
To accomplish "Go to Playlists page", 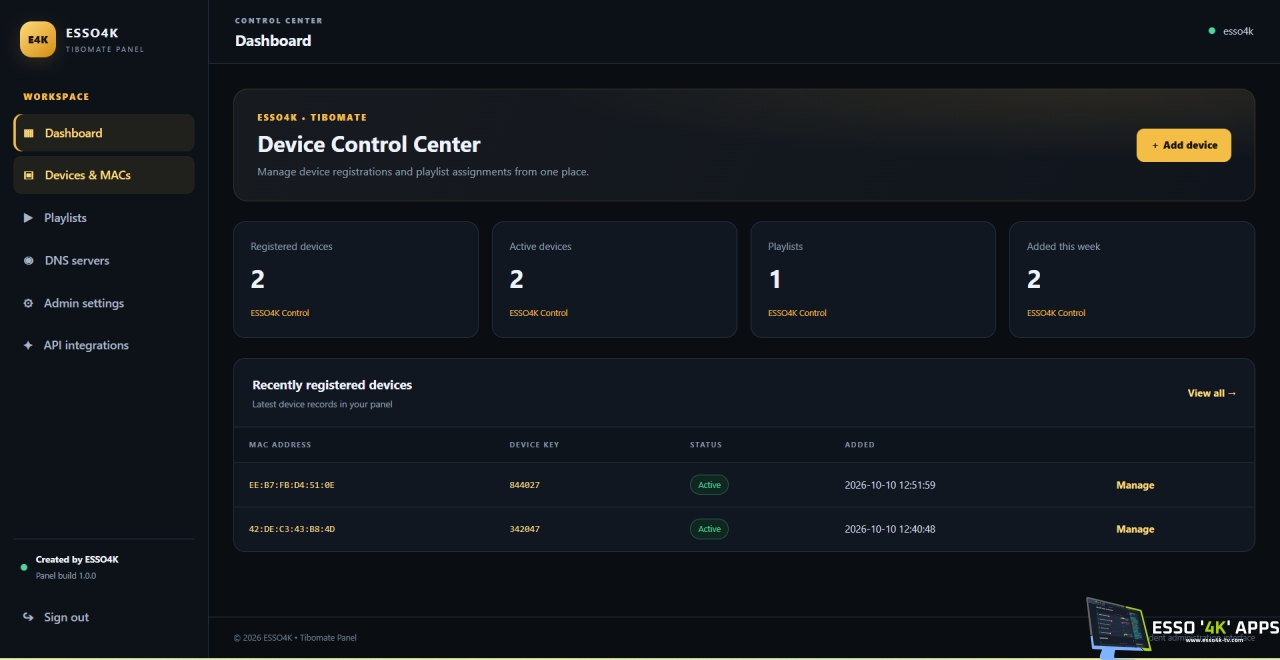I will click(x=104, y=218).
